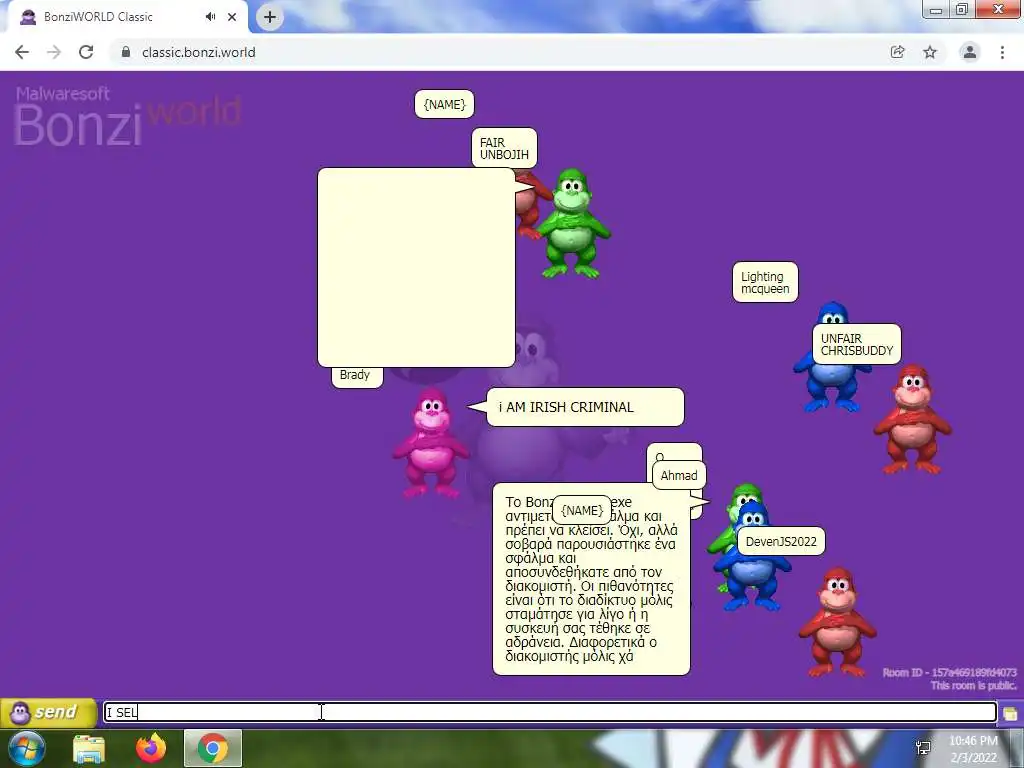The width and height of the screenshot is (1024, 768).
Task: Click the FAIR UNBOJIH name tag
Action: click(x=504, y=148)
